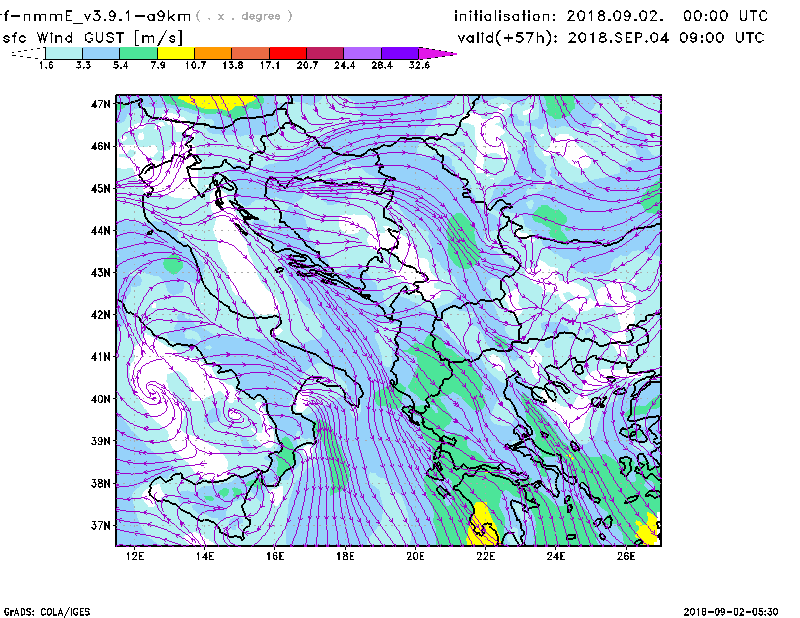Viewport: 800px width, 618px height.
Task: Click the 26E longitude label
Action: [626, 556]
